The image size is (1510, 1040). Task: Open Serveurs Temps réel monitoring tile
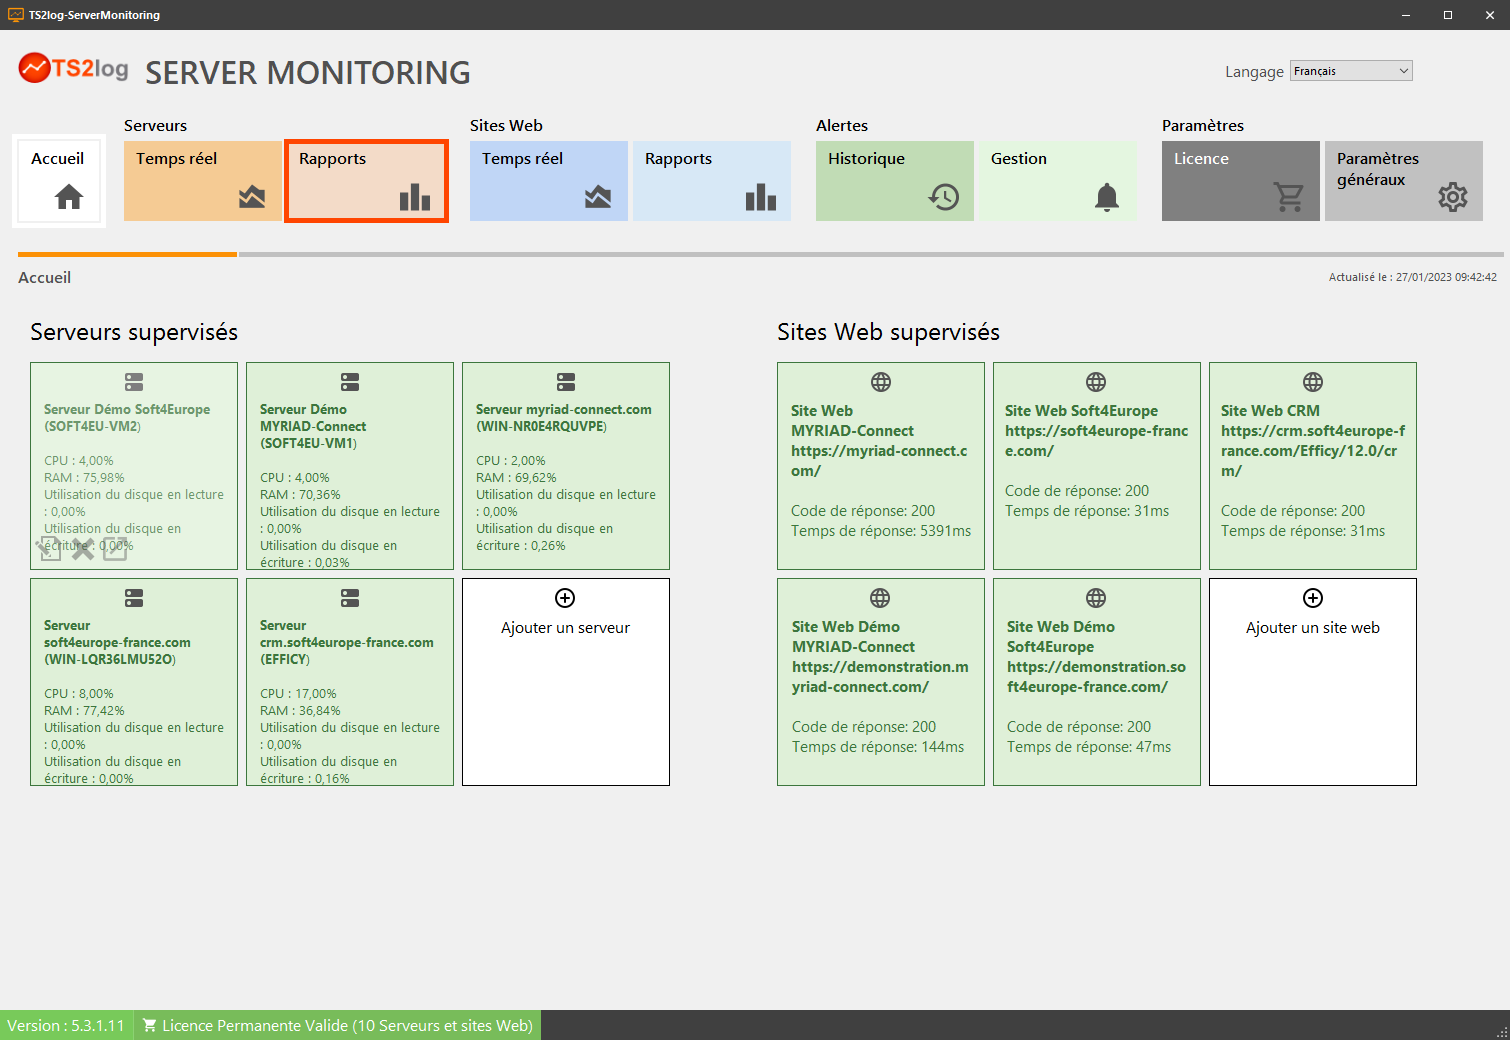(x=203, y=181)
